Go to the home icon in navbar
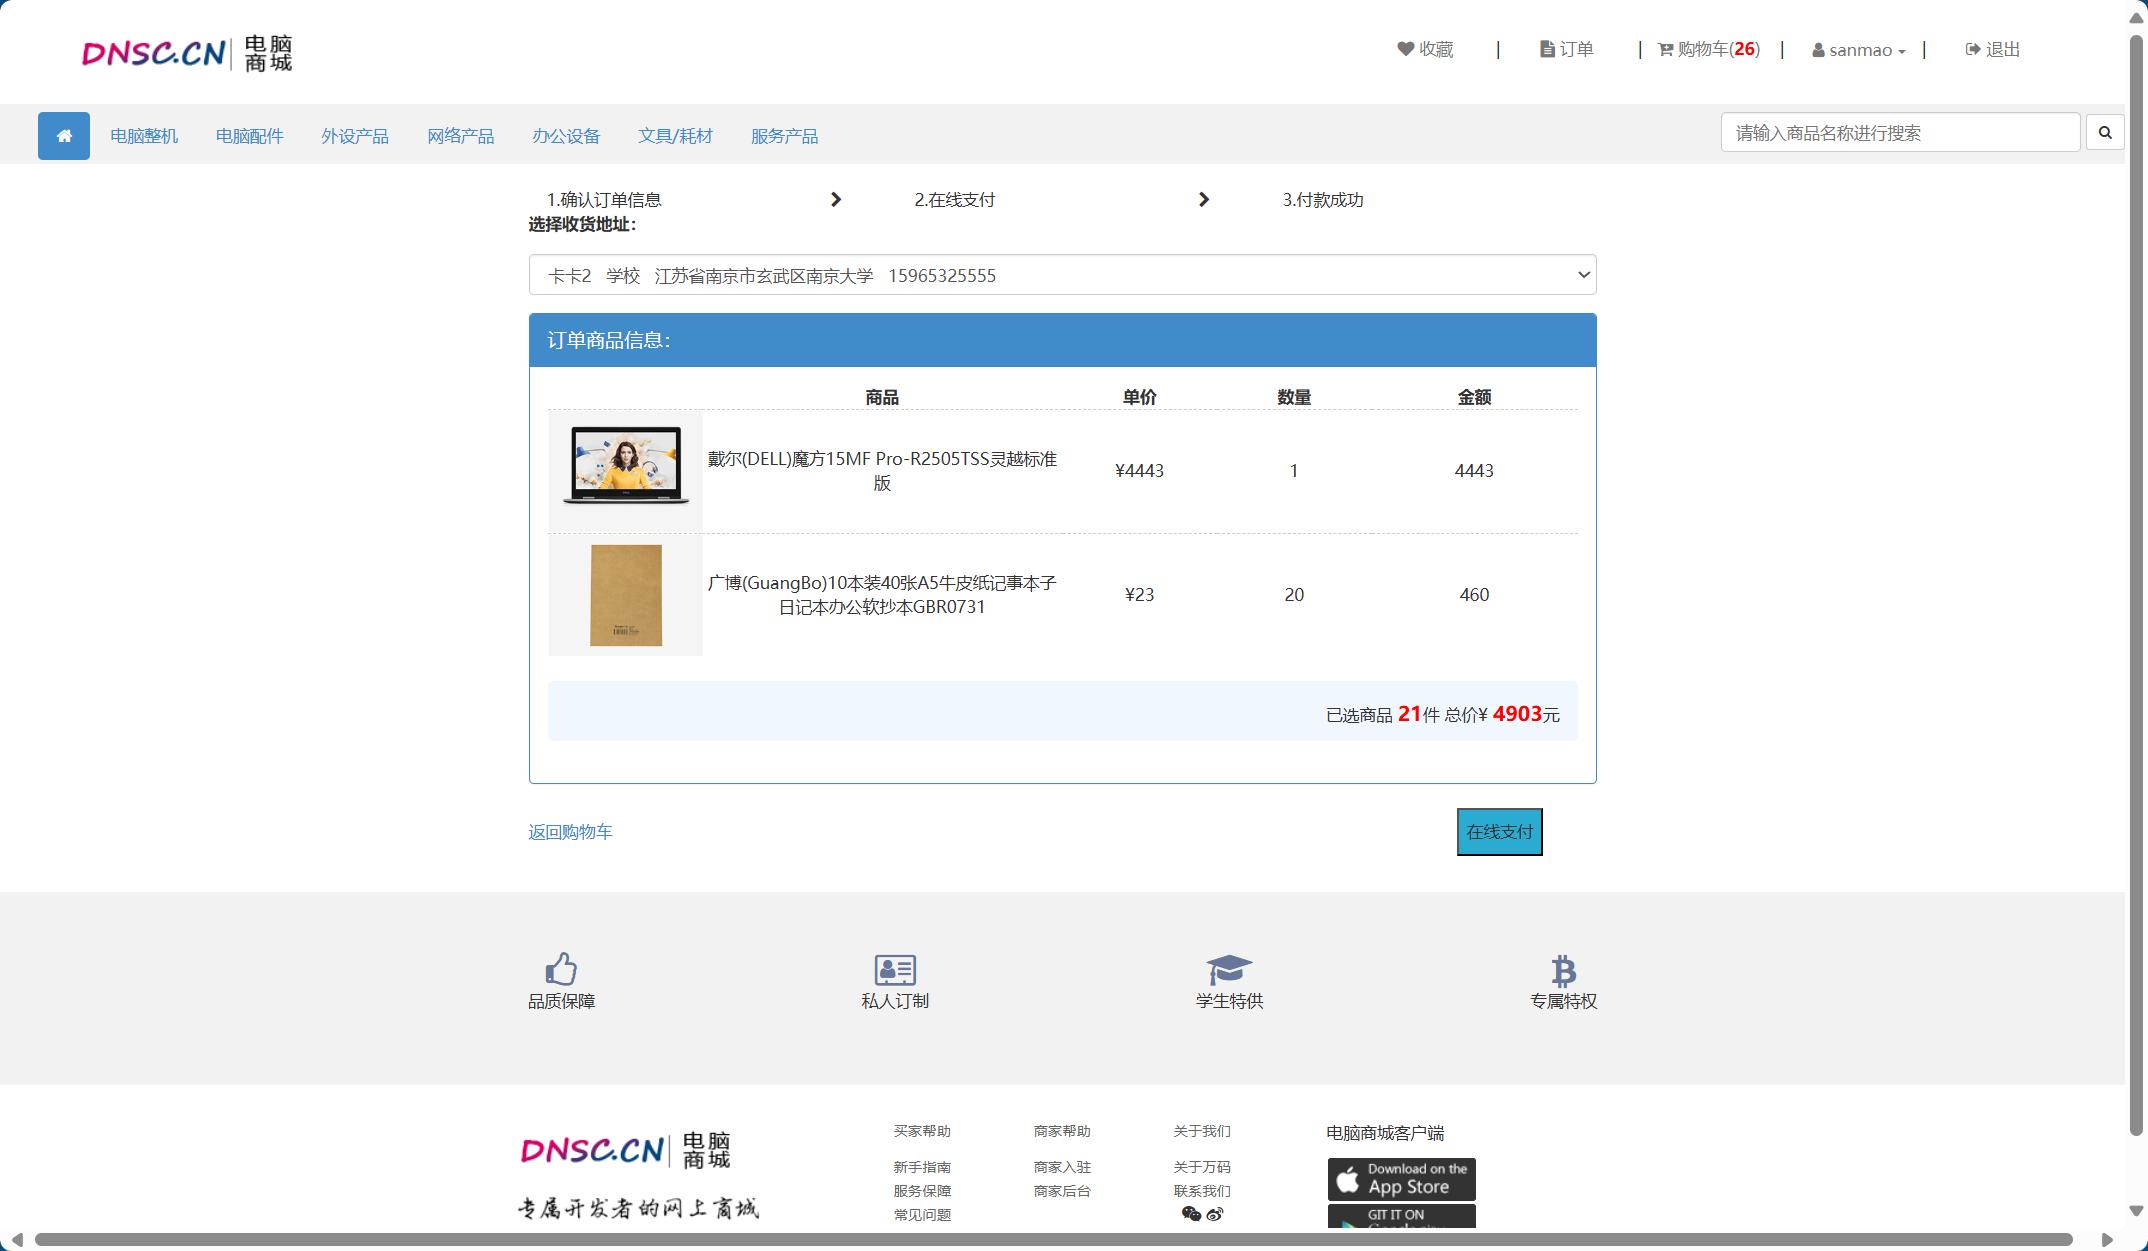This screenshot has width=2148, height=1251. (x=64, y=136)
